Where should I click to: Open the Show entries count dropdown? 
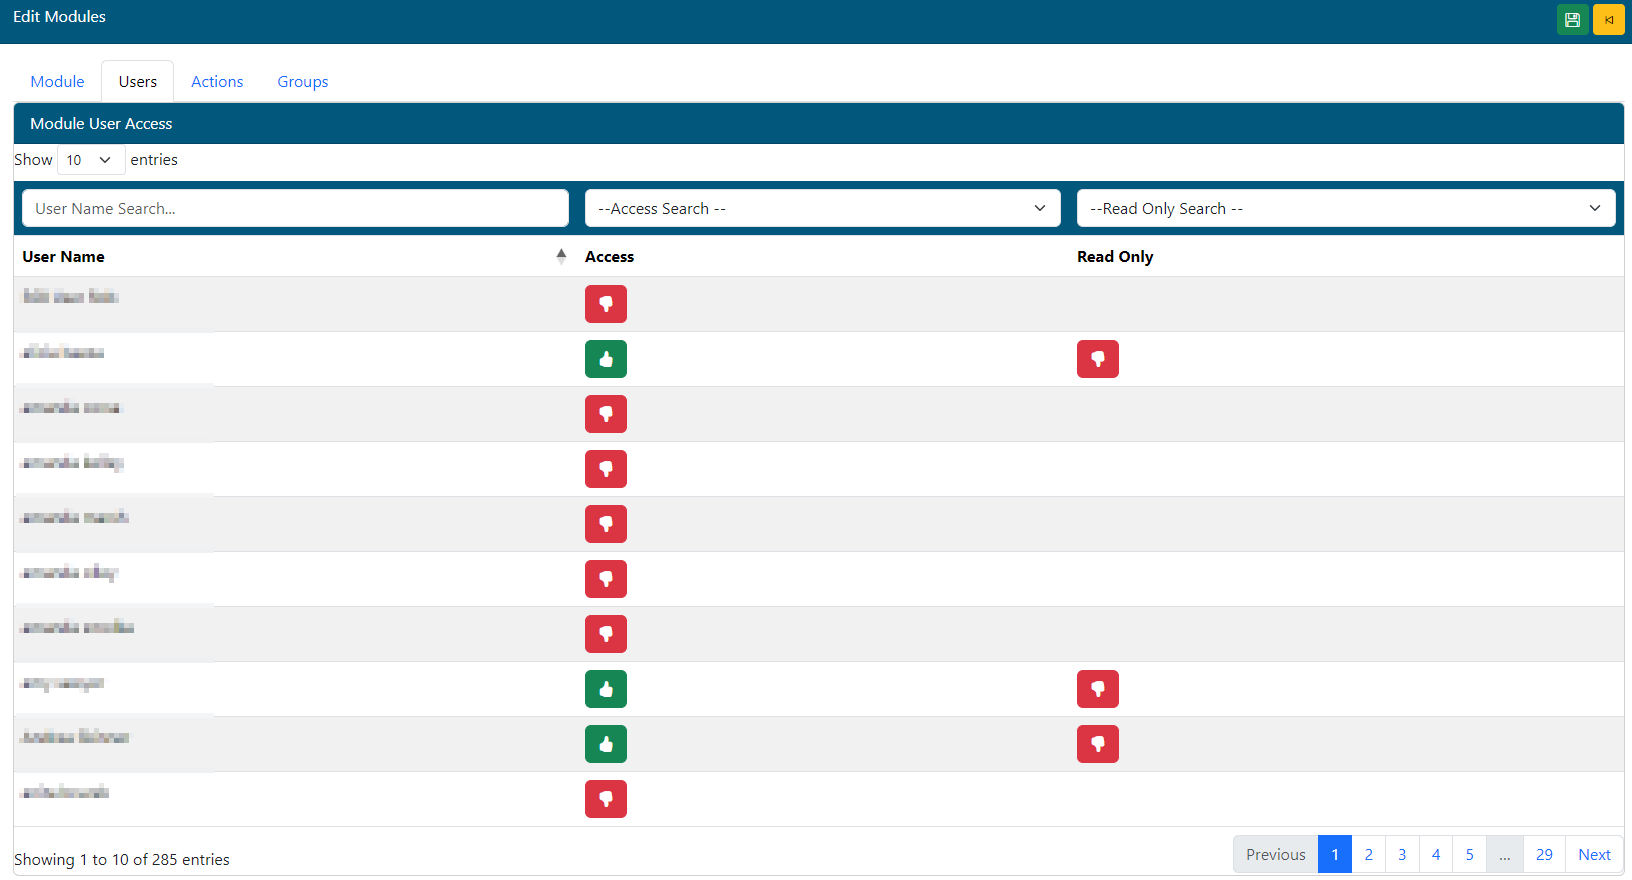(x=90, y=160)
